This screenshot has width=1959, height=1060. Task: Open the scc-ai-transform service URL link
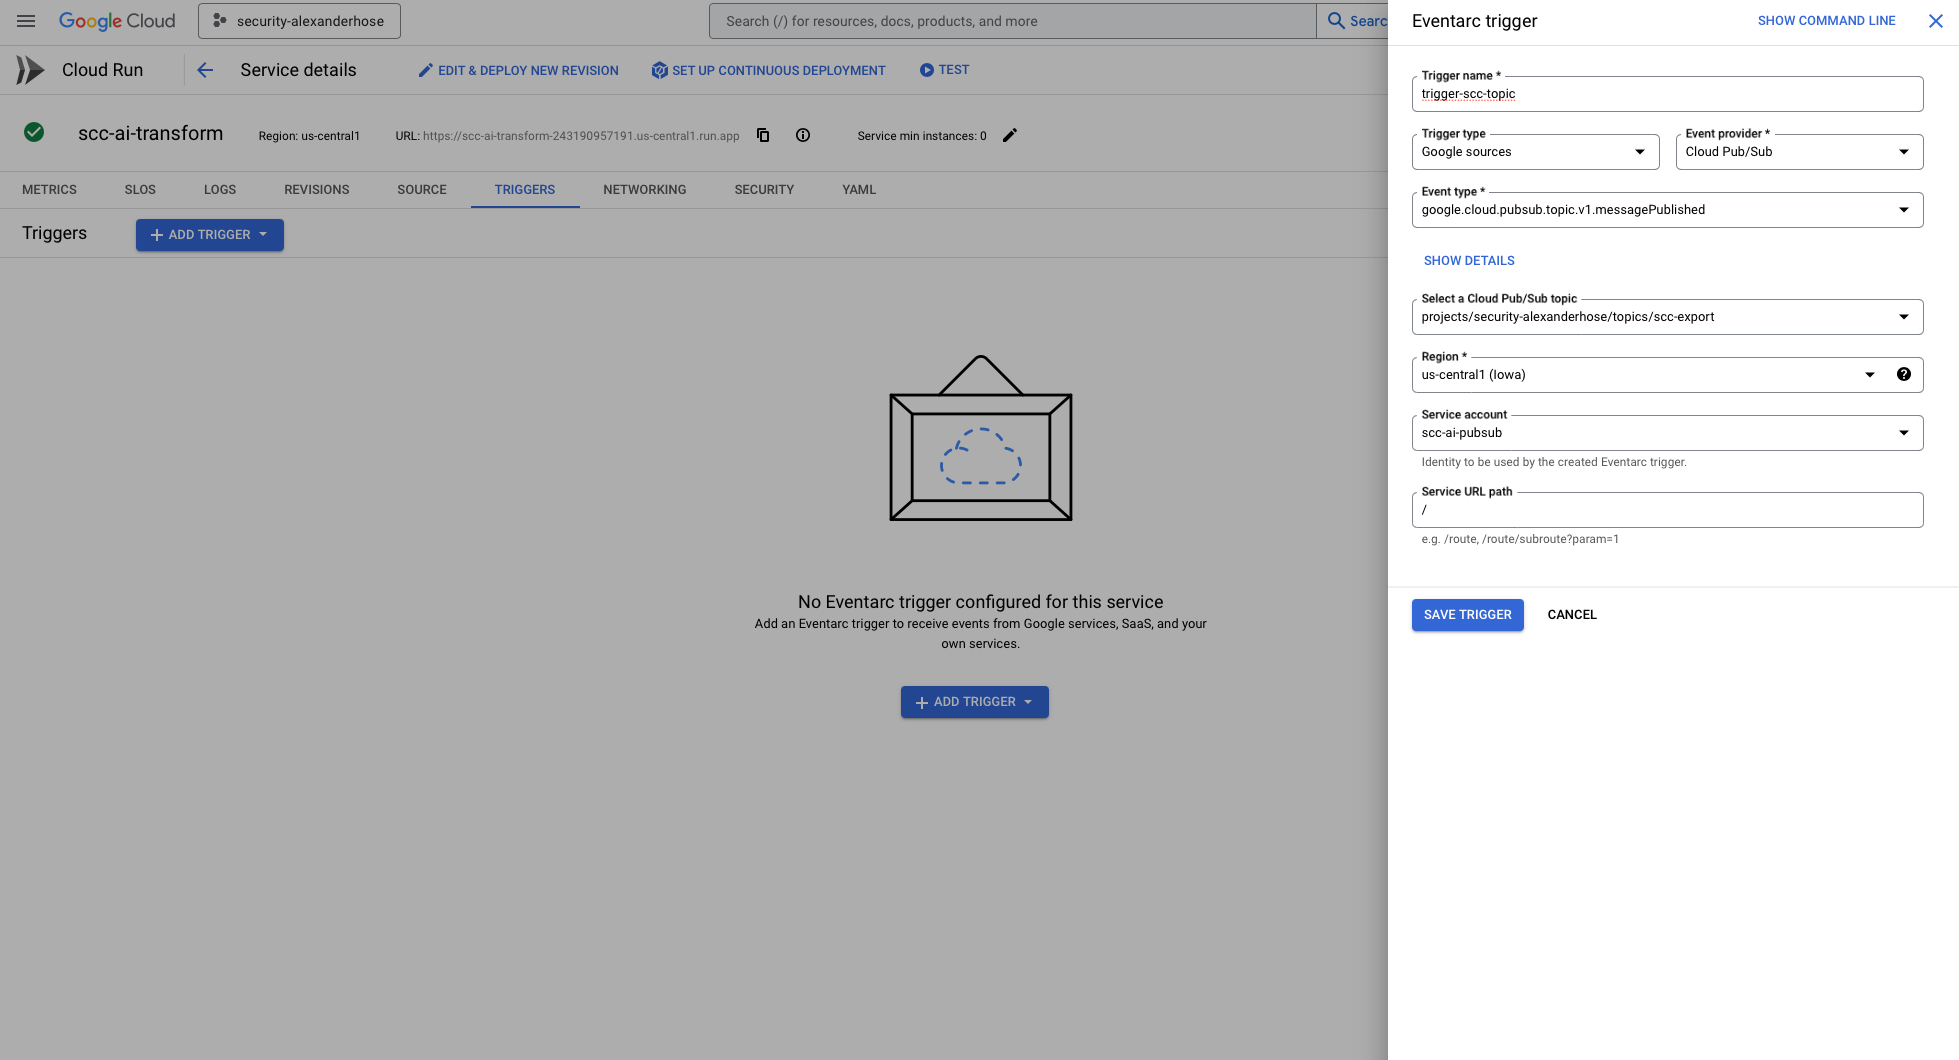click(581, 136)
